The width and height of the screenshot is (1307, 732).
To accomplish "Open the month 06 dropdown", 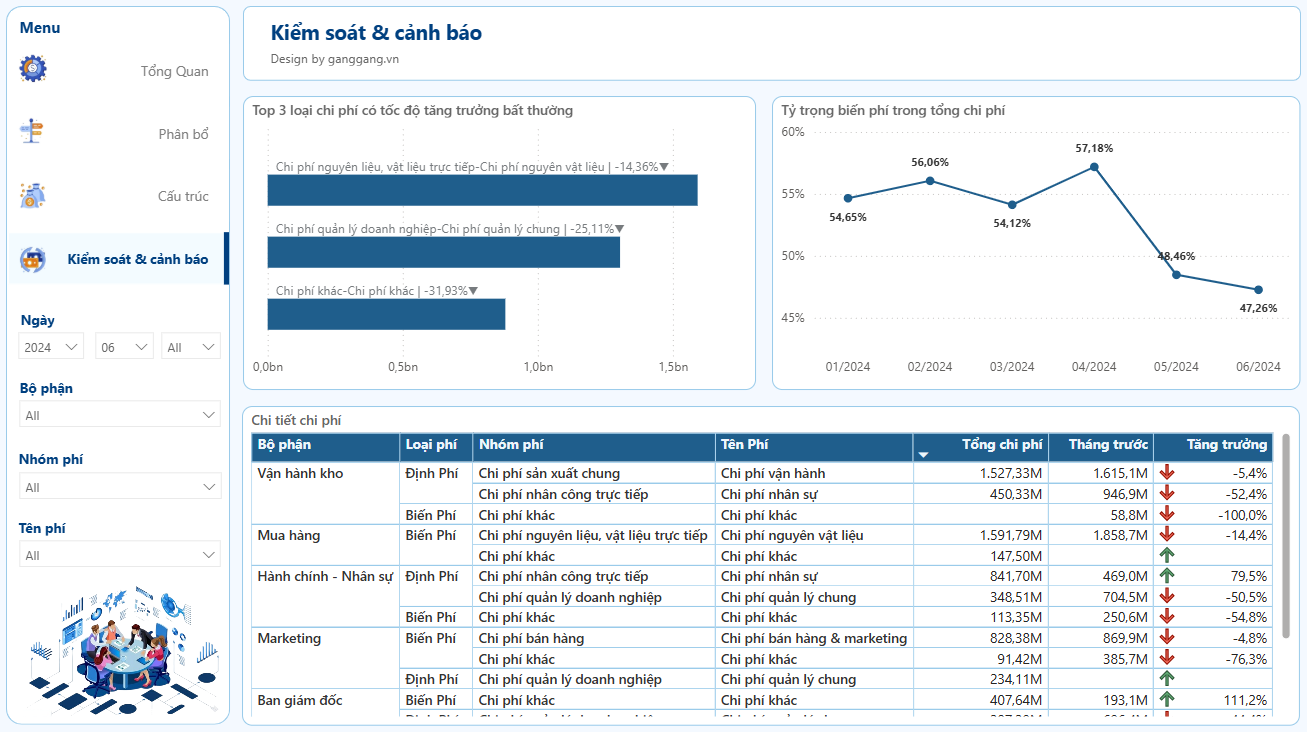I will click(124, 347).
